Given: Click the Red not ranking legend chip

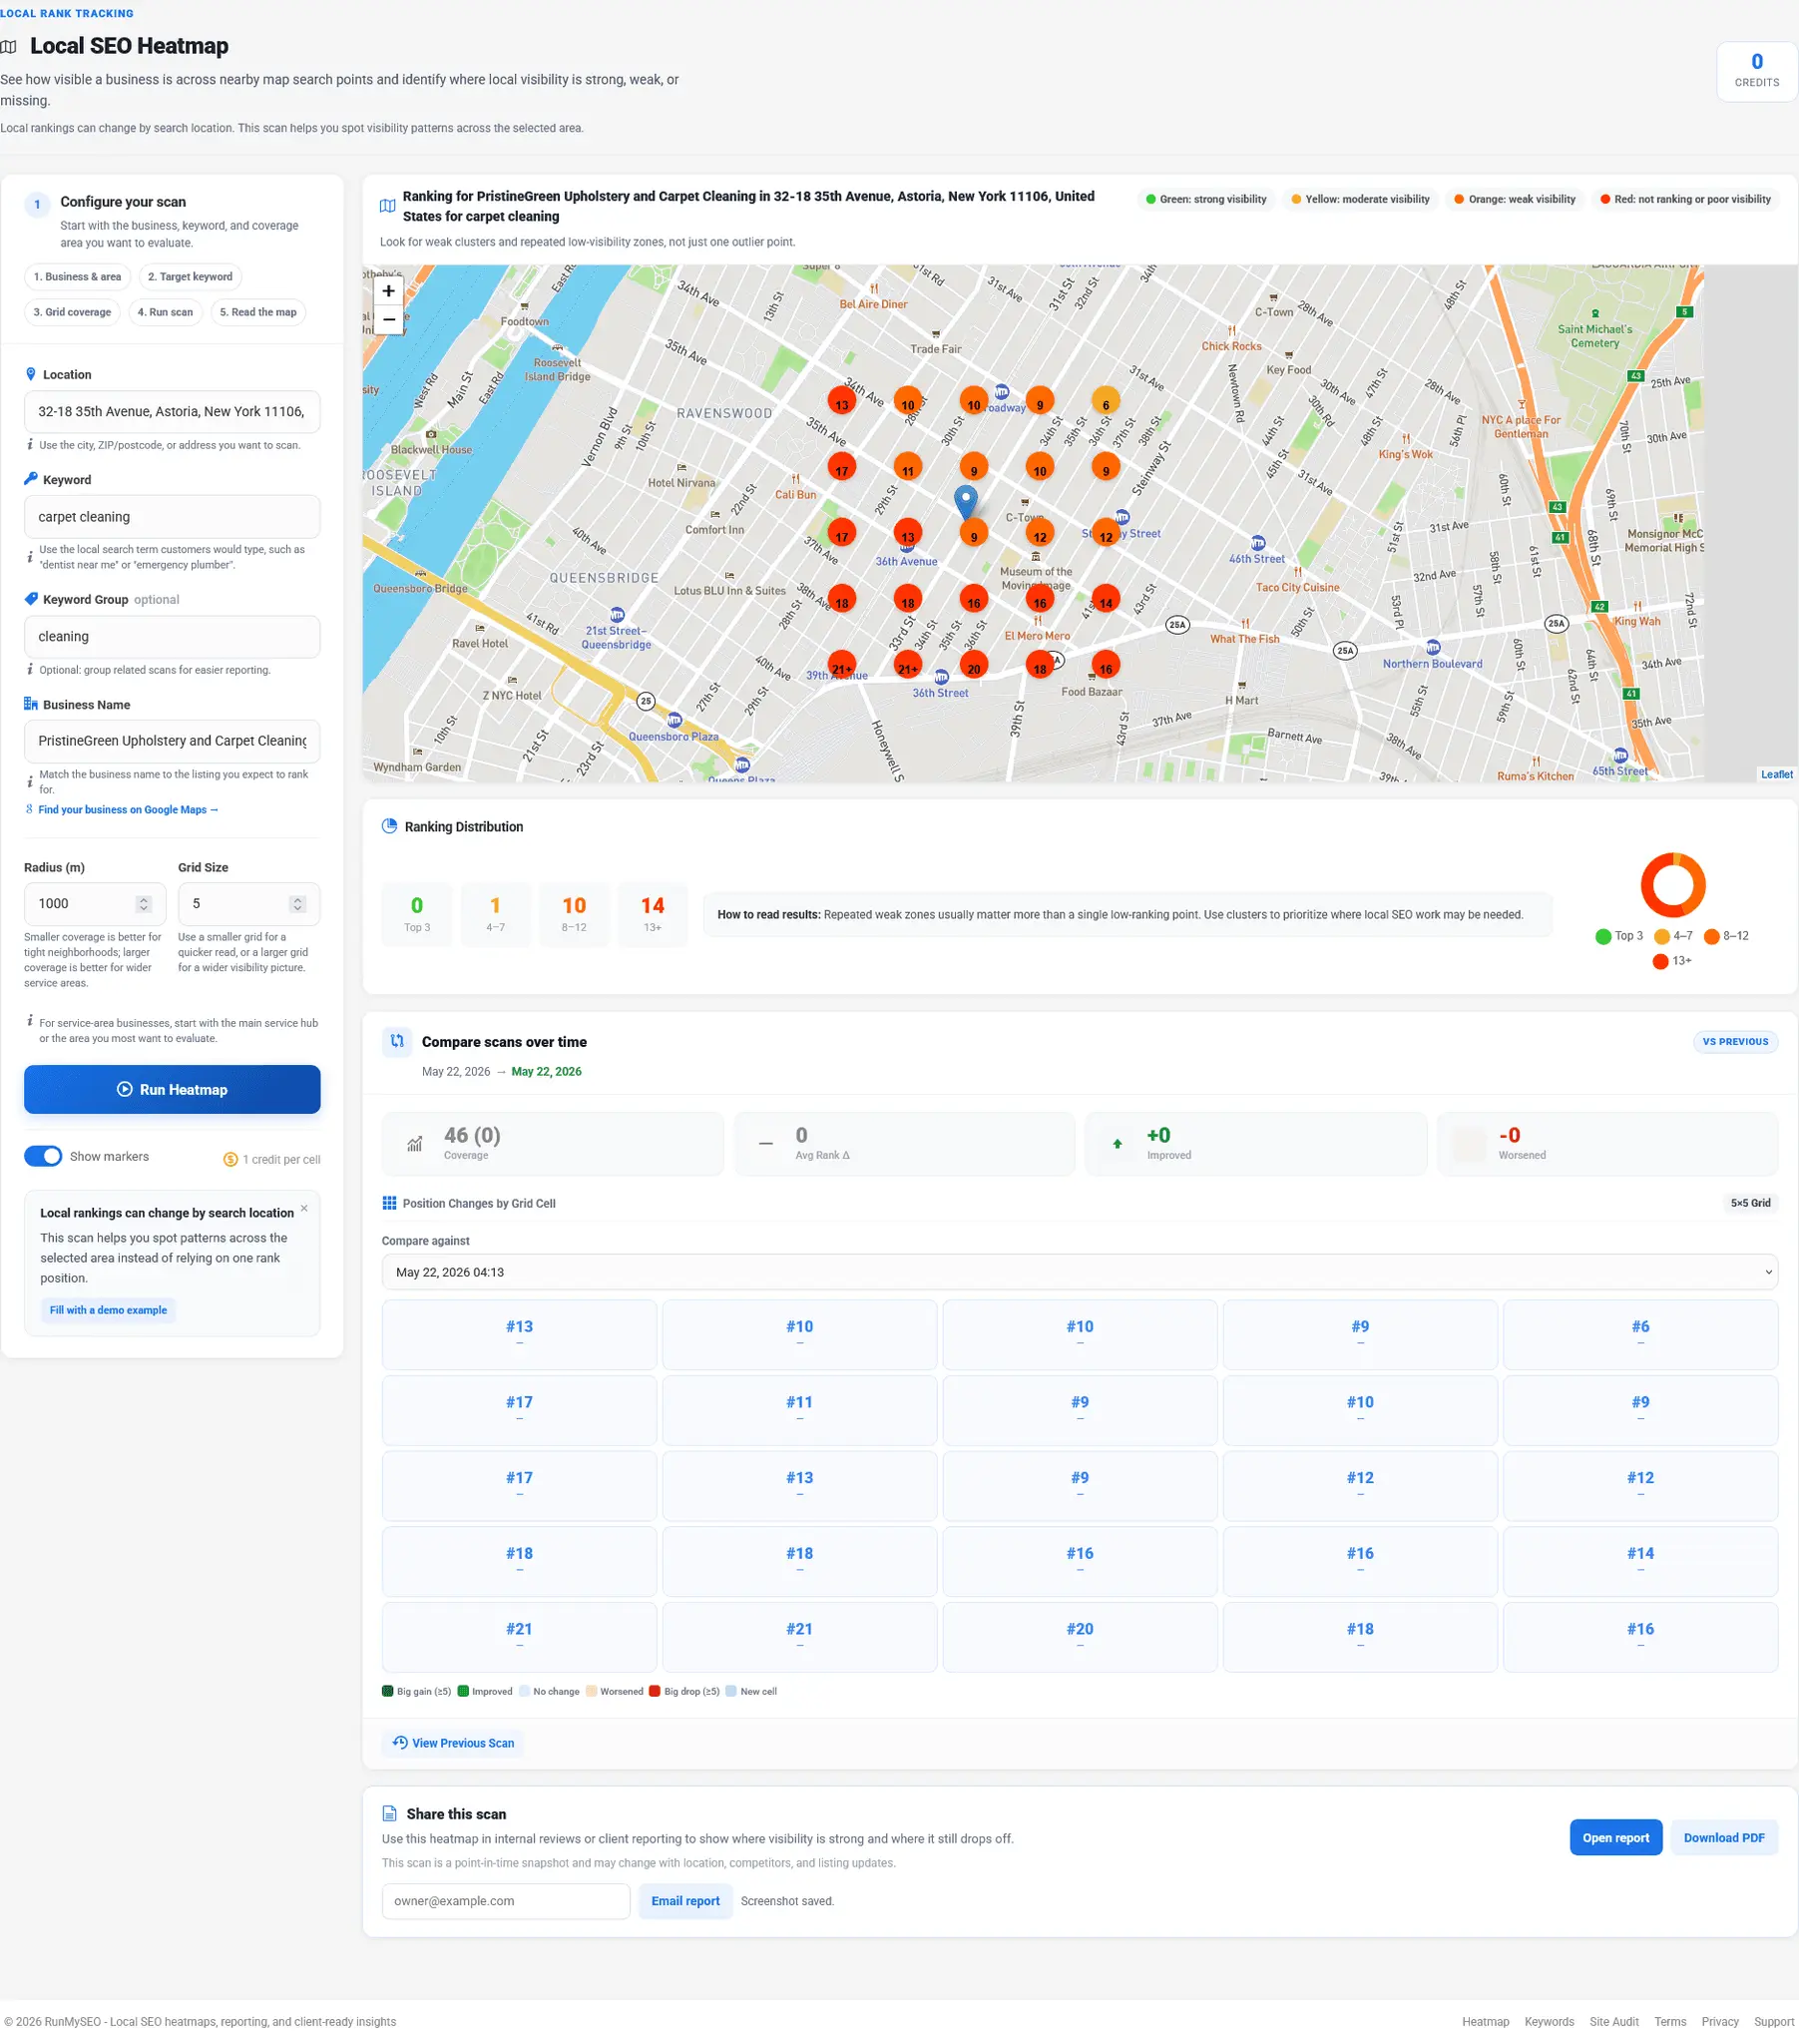Looking at the screenshot, I should coord(1684,199).
